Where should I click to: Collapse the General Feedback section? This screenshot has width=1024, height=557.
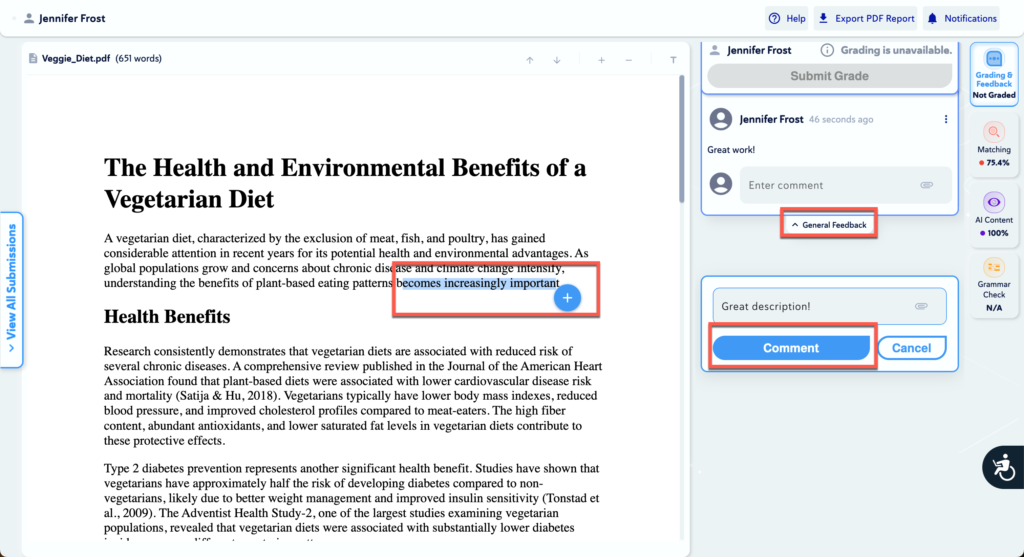(x=829, y=225)
